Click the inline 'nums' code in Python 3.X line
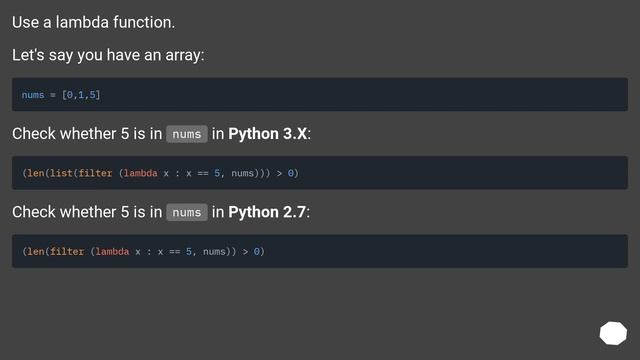The image size is (640, 360). click(x=187, y=134)
